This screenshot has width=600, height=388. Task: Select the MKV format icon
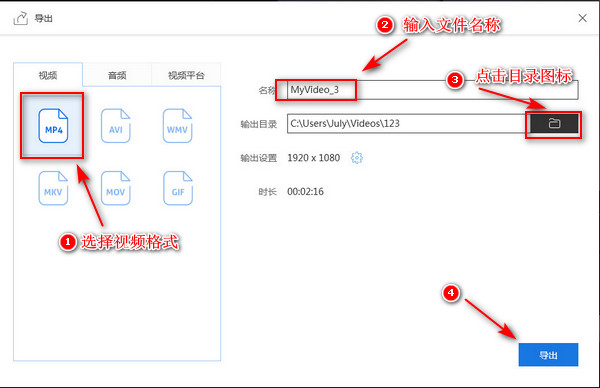(x=53, y=188)
